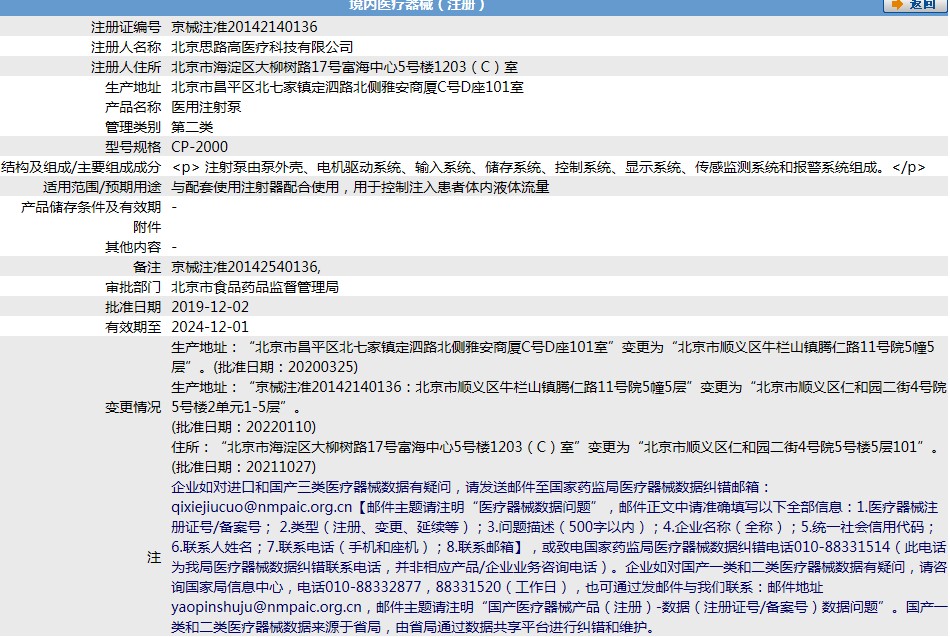Viewport: 950px width, 637px height.
Task: Select phone number 010-88331514
Action: [842, 547]
